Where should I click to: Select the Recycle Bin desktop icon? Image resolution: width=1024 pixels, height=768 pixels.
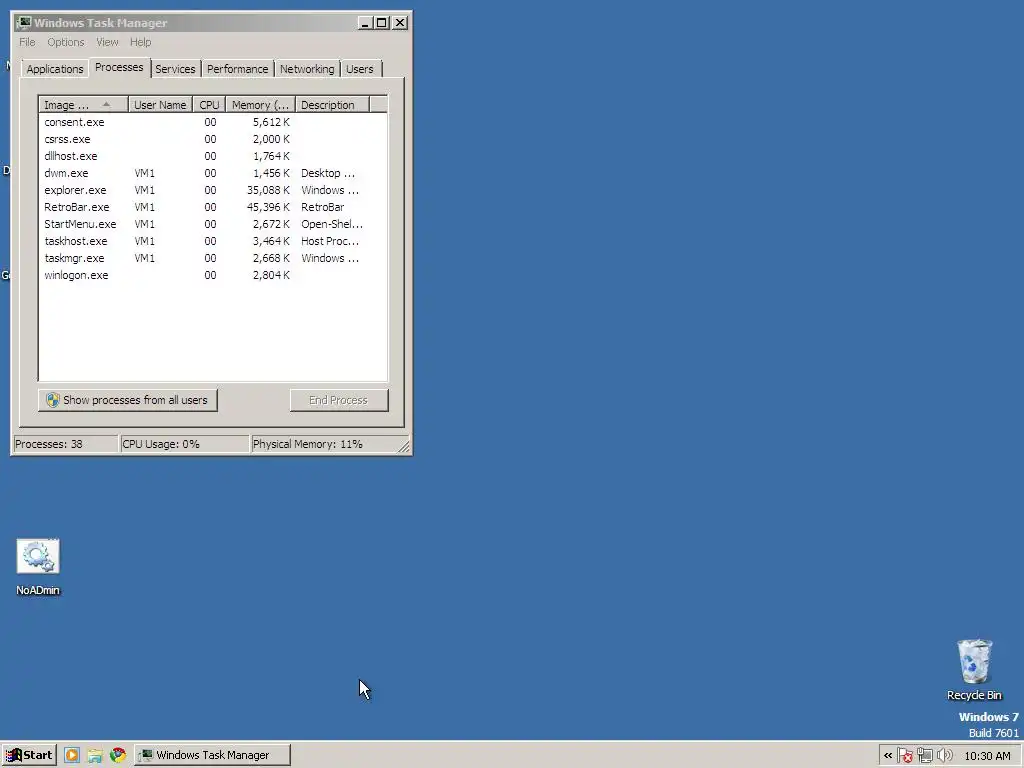point(974,661)
